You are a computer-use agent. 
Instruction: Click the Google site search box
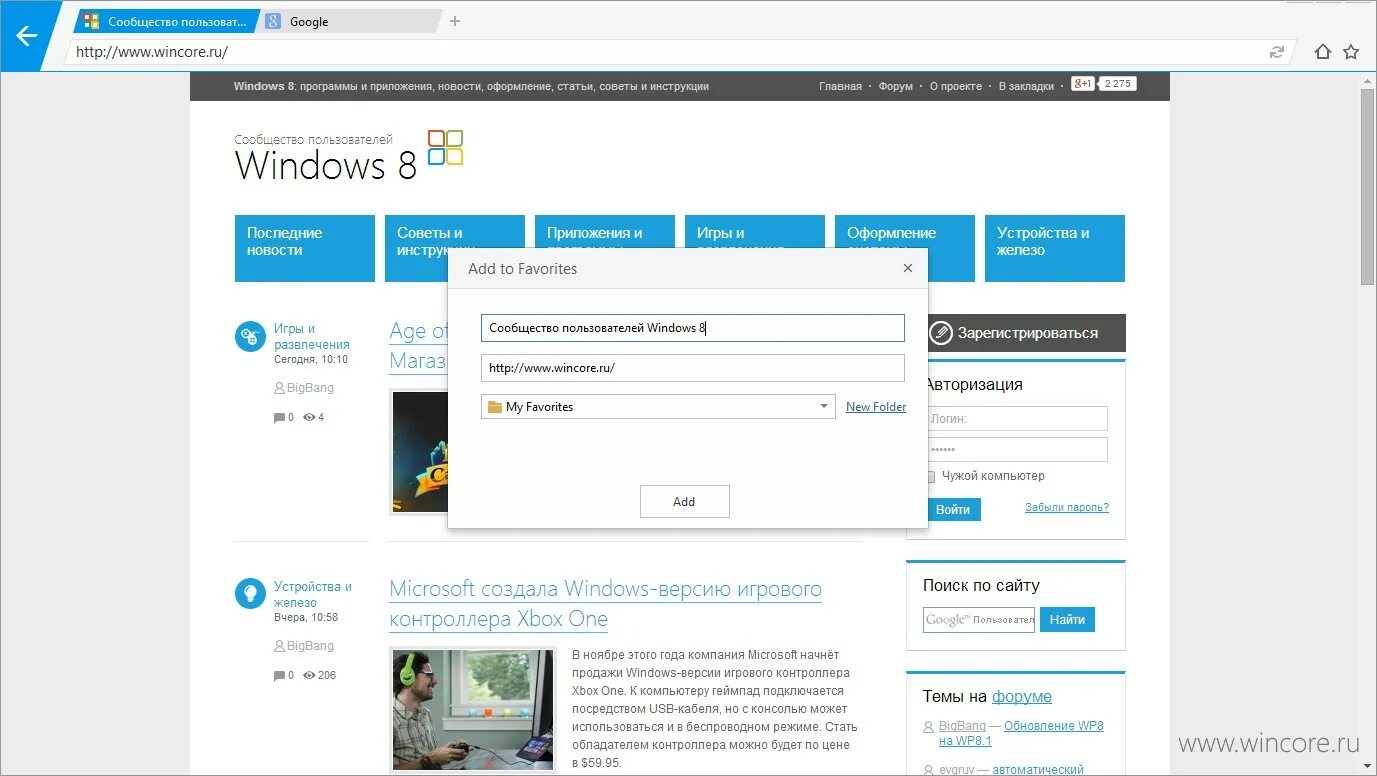point(979,620)
